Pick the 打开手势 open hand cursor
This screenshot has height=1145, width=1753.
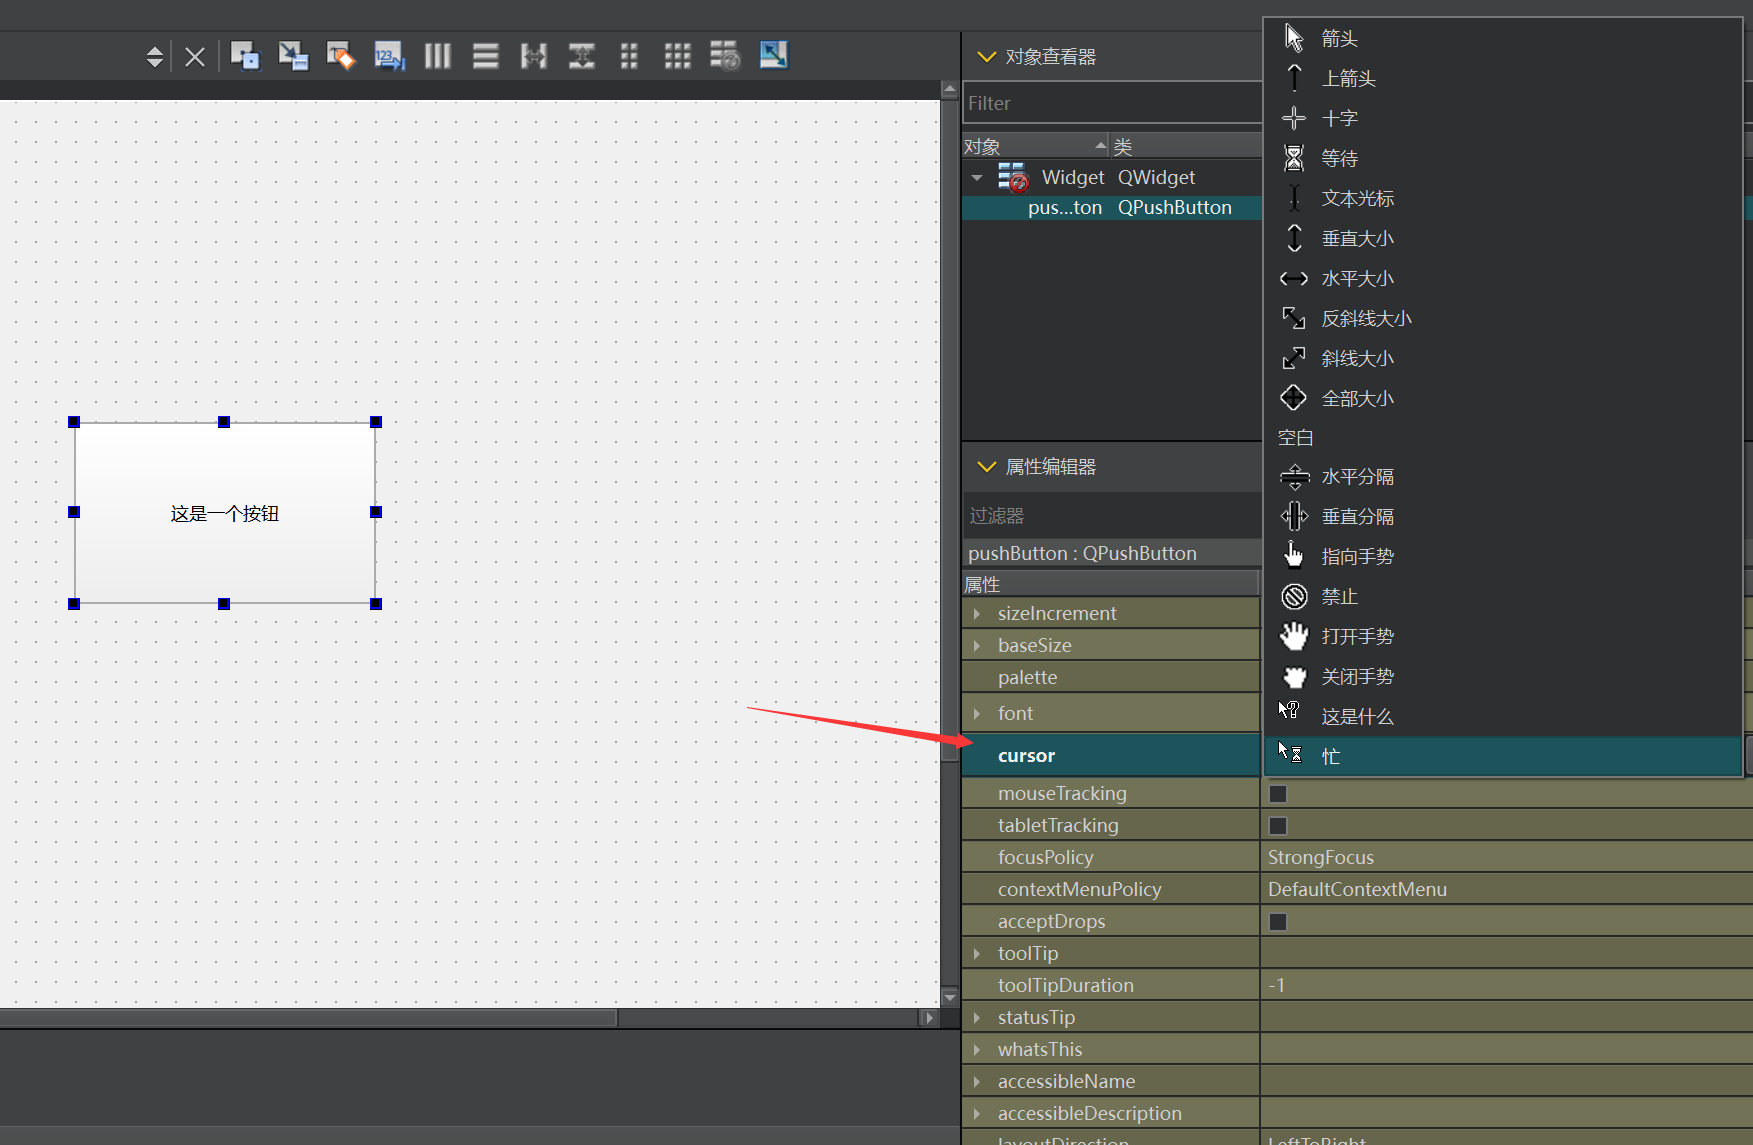(x=1502, y=636)
